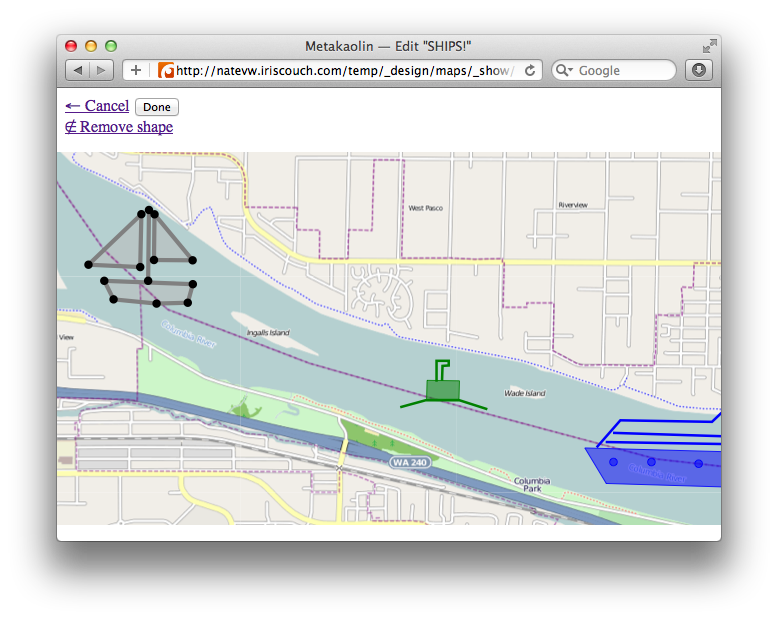Click the browser back arrow
This screenshot has height=620, width=778.
coord(78,70)
